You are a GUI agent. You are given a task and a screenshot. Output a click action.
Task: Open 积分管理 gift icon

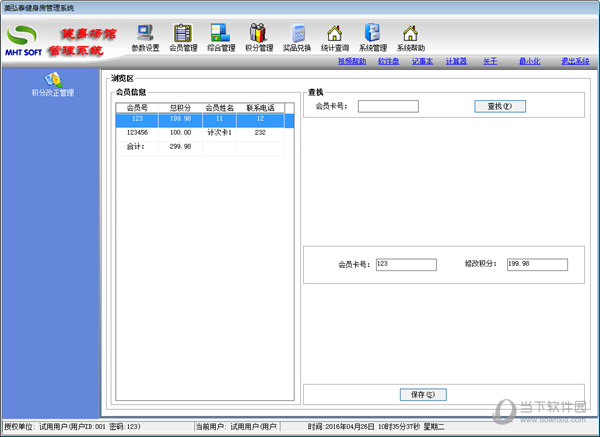click(x=259, y=38)
